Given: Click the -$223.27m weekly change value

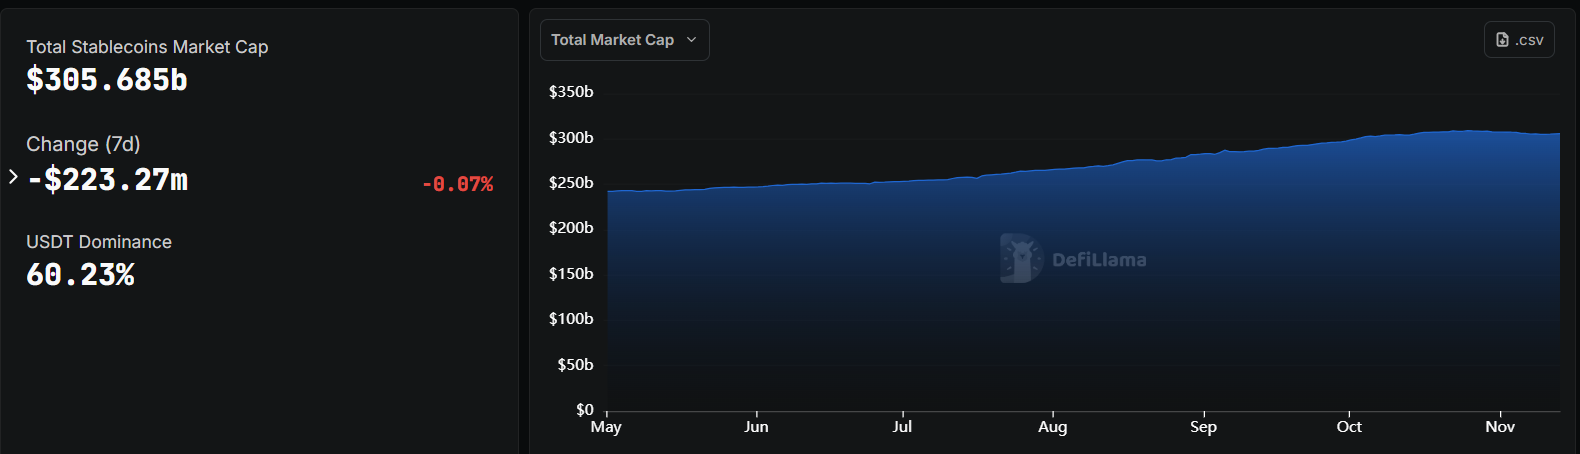Looking at the screenshot, I should pos(108,180).
